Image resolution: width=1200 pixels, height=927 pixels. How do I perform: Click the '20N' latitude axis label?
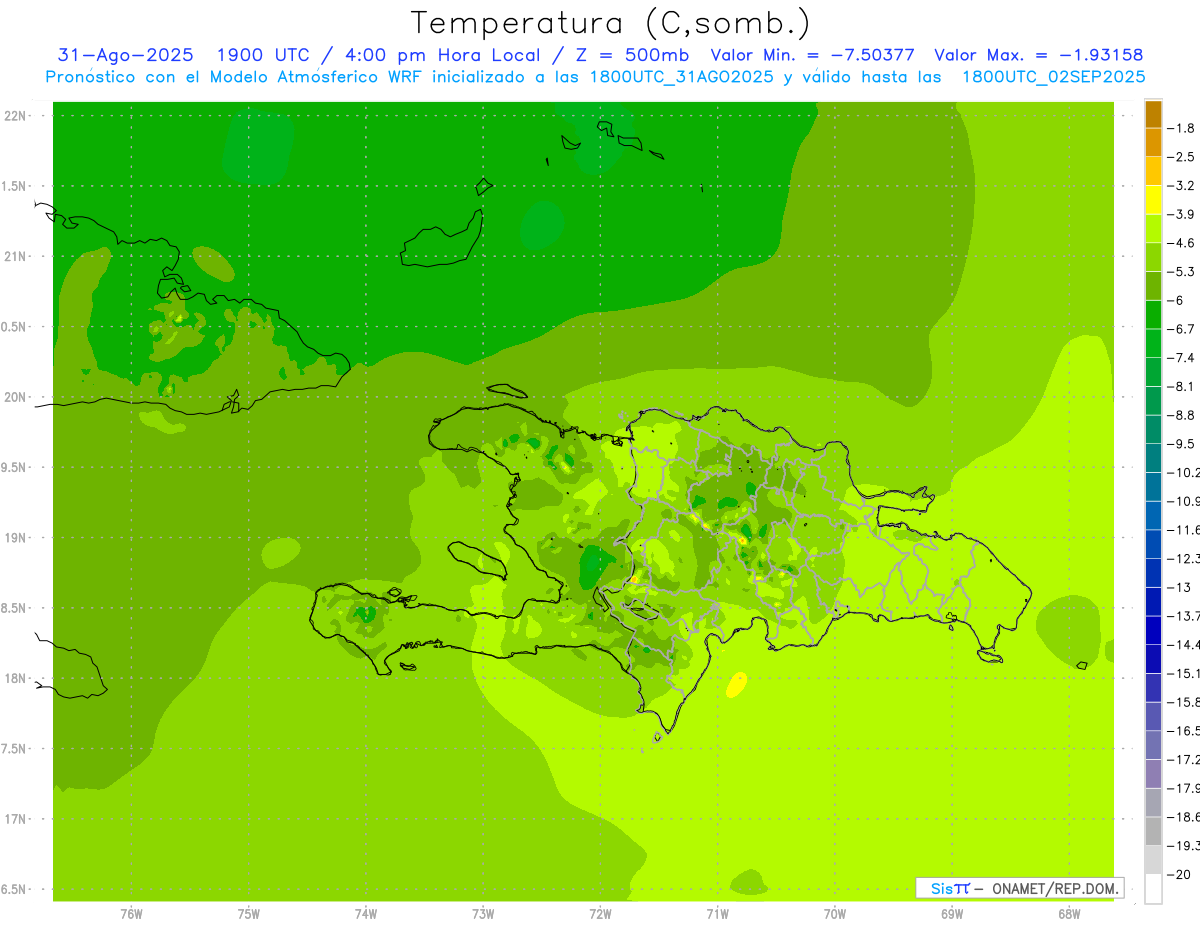click(x=15, y=397)
